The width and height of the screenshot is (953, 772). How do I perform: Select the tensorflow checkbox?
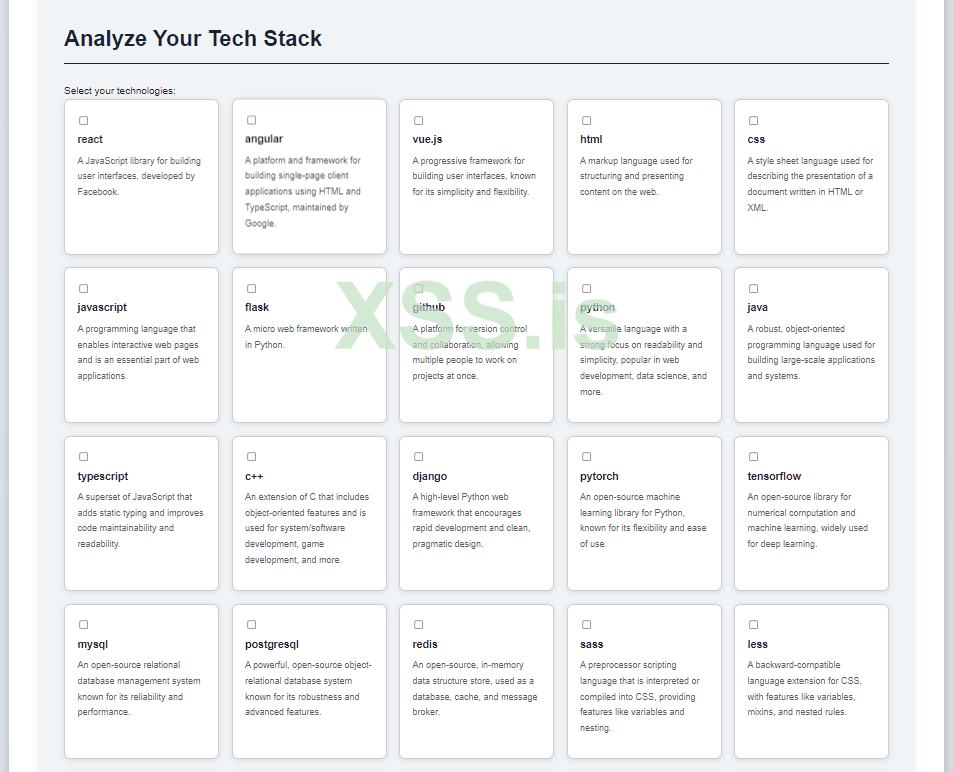(754, 457)
